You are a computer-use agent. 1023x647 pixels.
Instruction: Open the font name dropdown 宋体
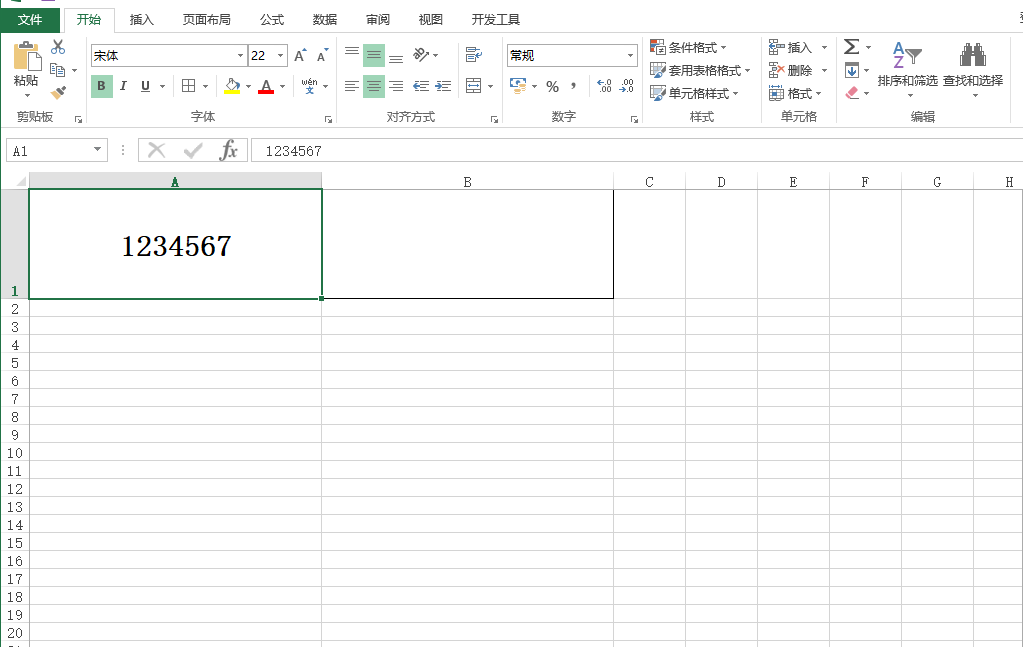[240, 55]
